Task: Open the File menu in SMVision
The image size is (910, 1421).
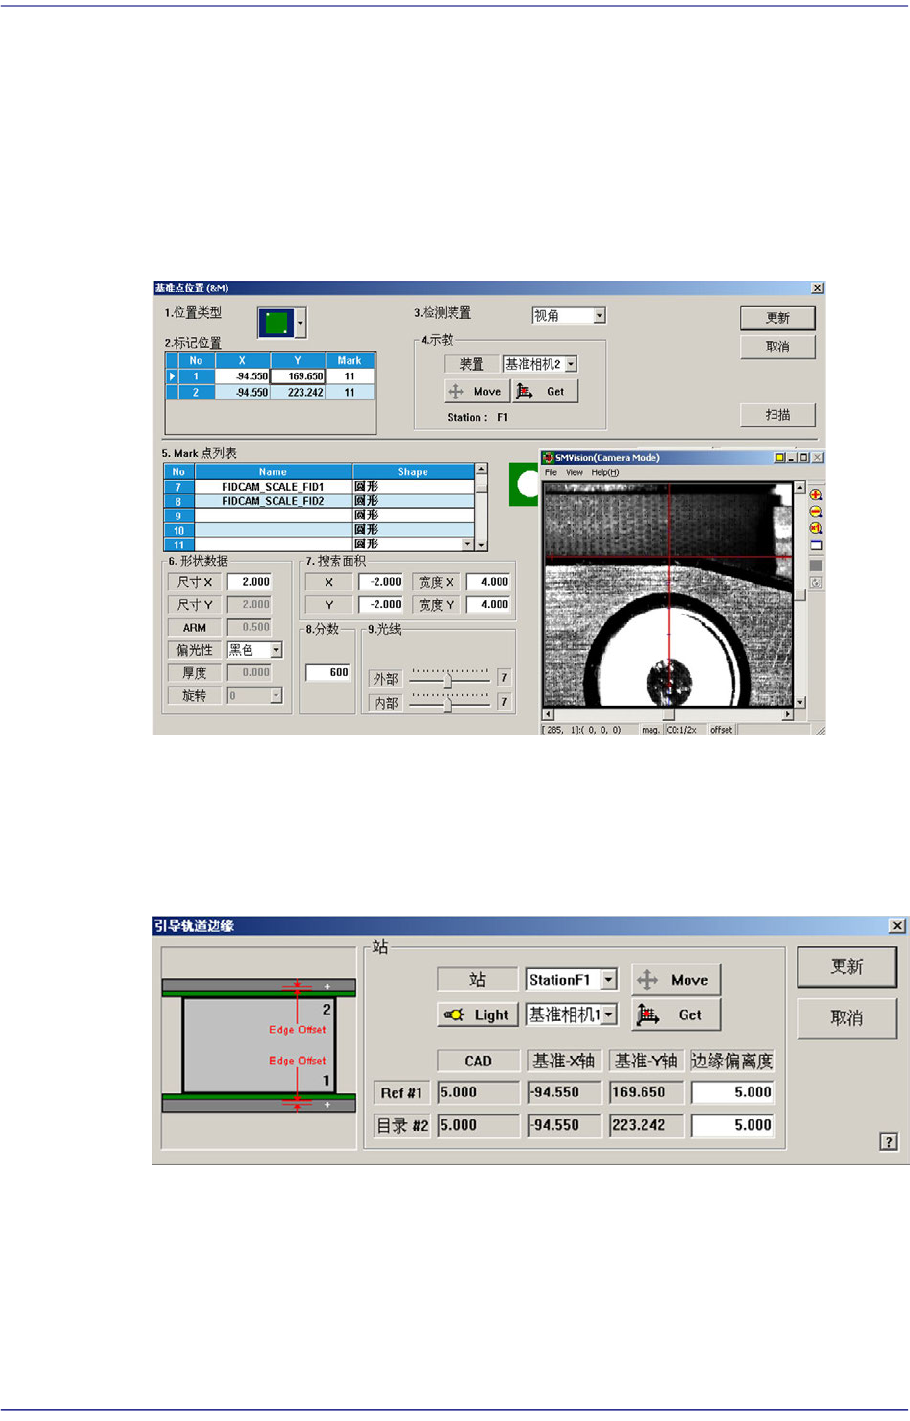Action: tap(550, 472)
